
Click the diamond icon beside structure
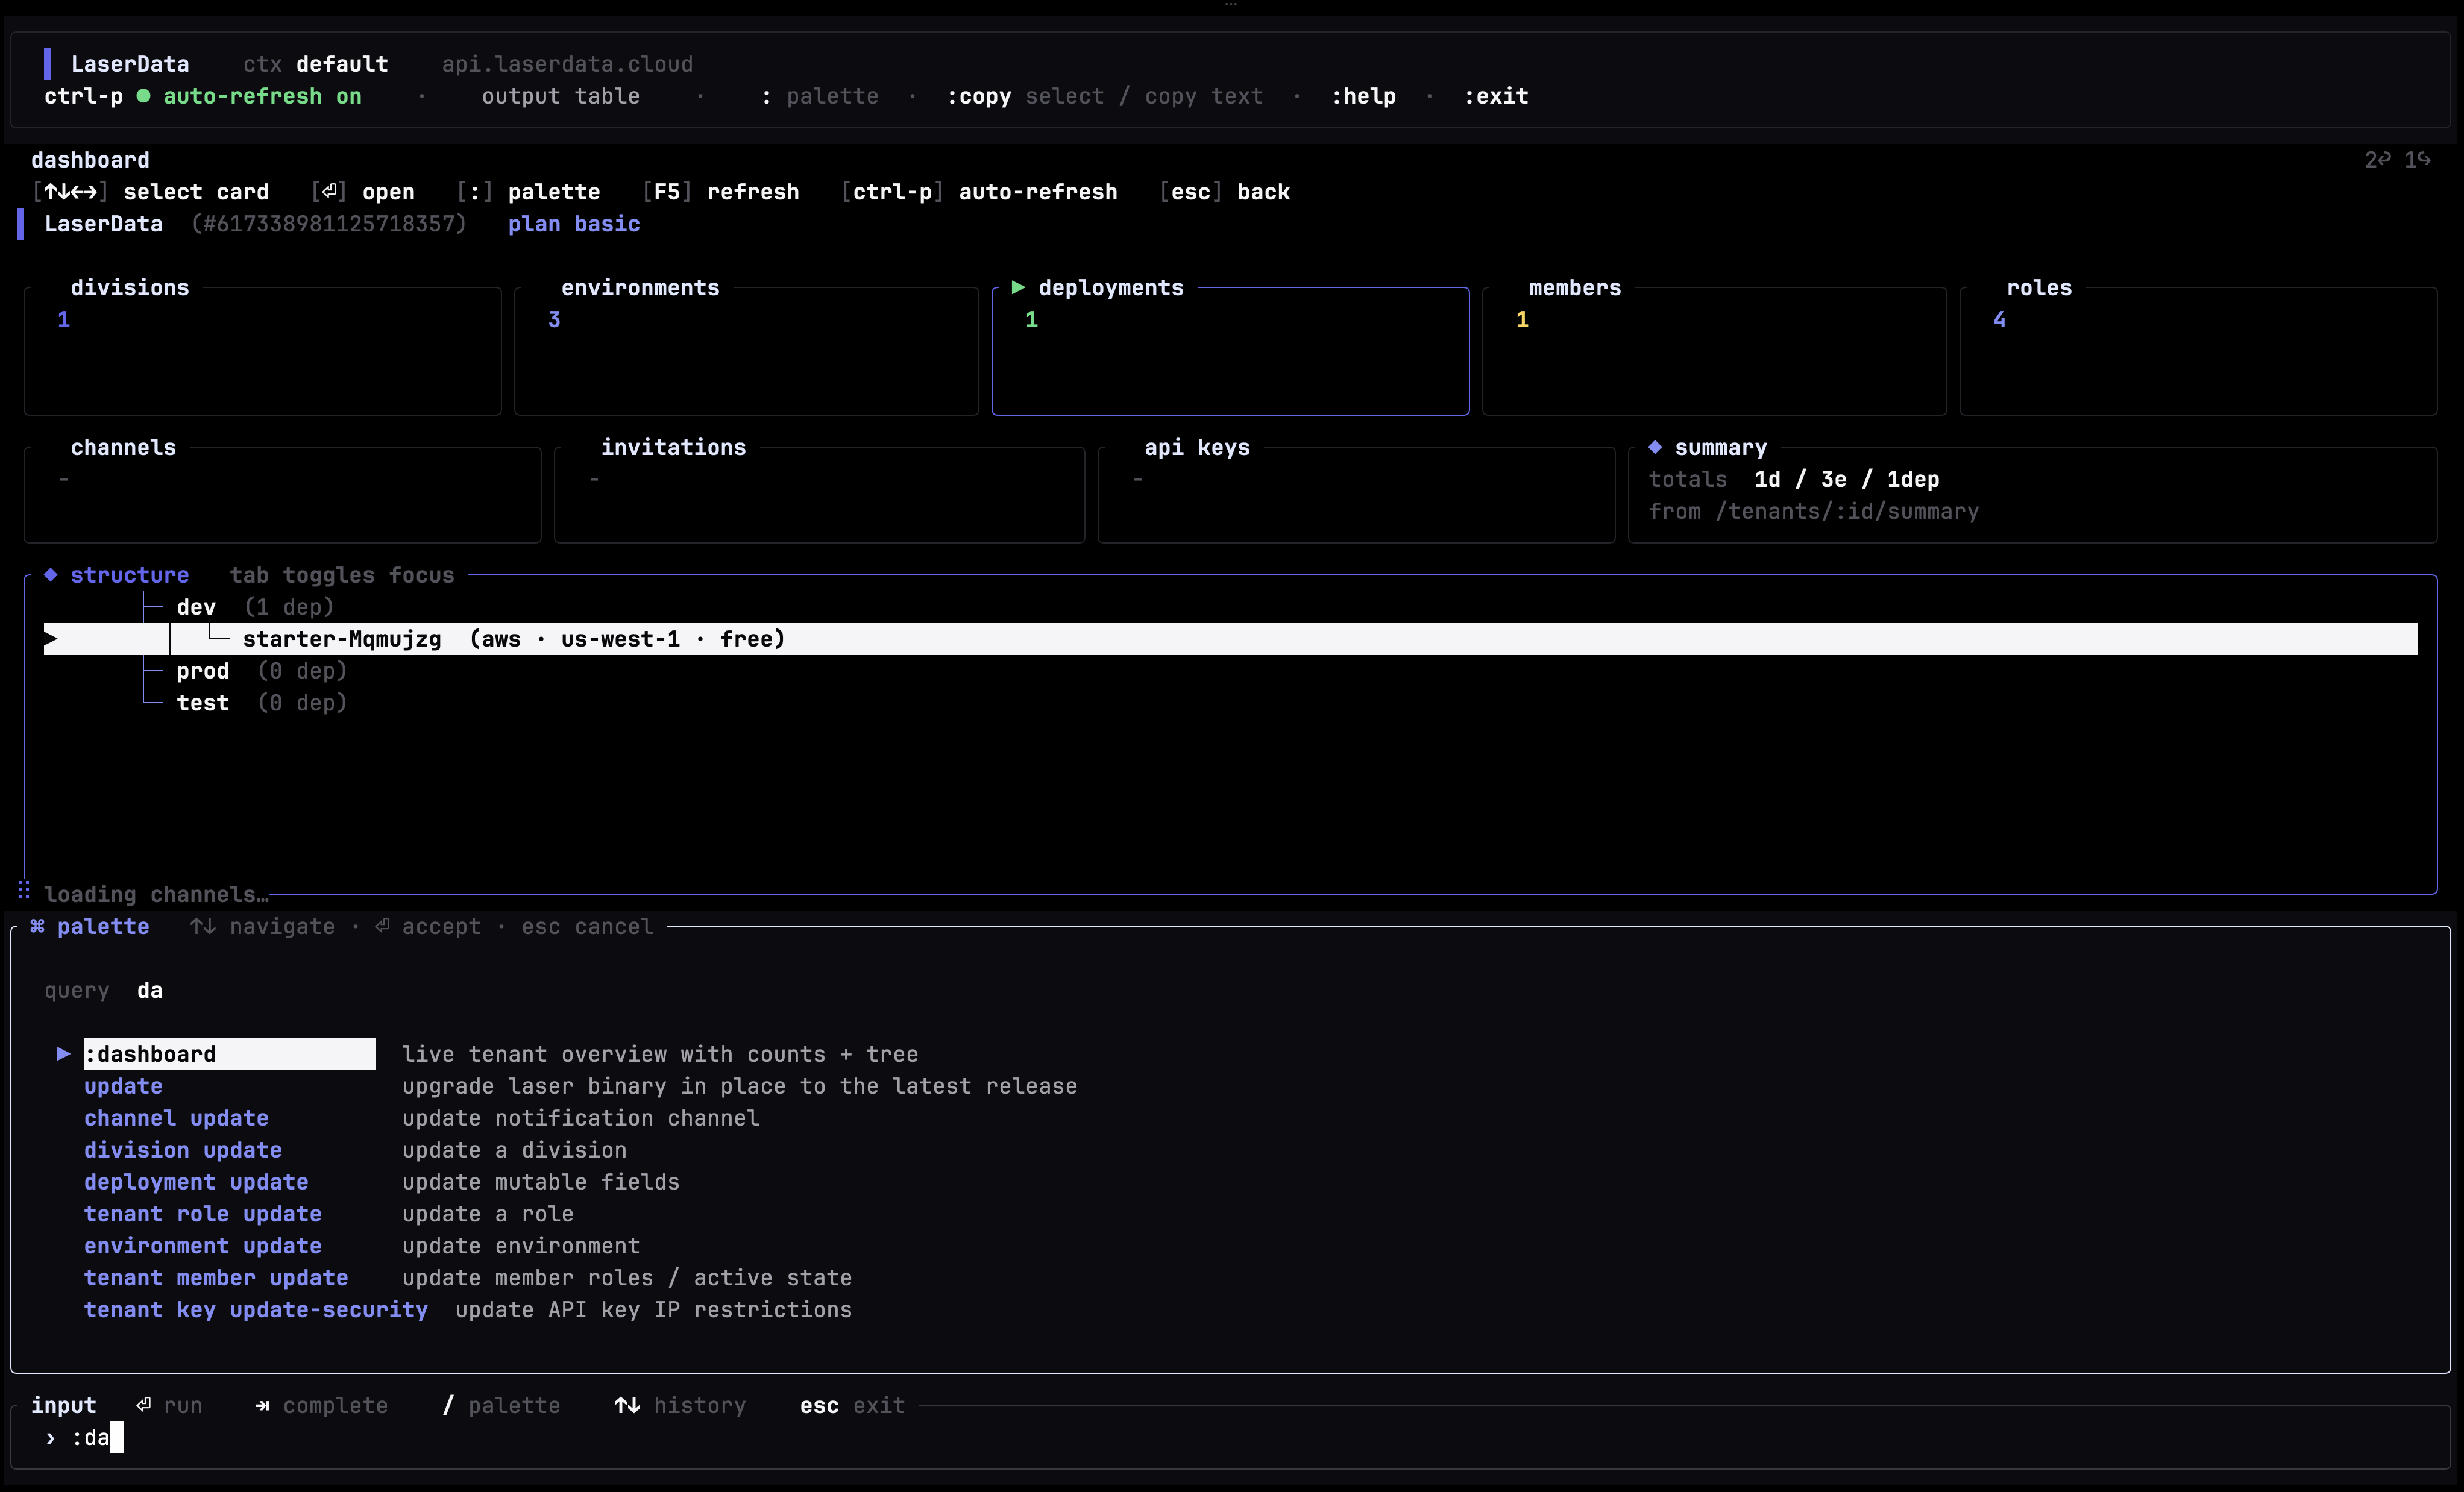tap(50, 574)
